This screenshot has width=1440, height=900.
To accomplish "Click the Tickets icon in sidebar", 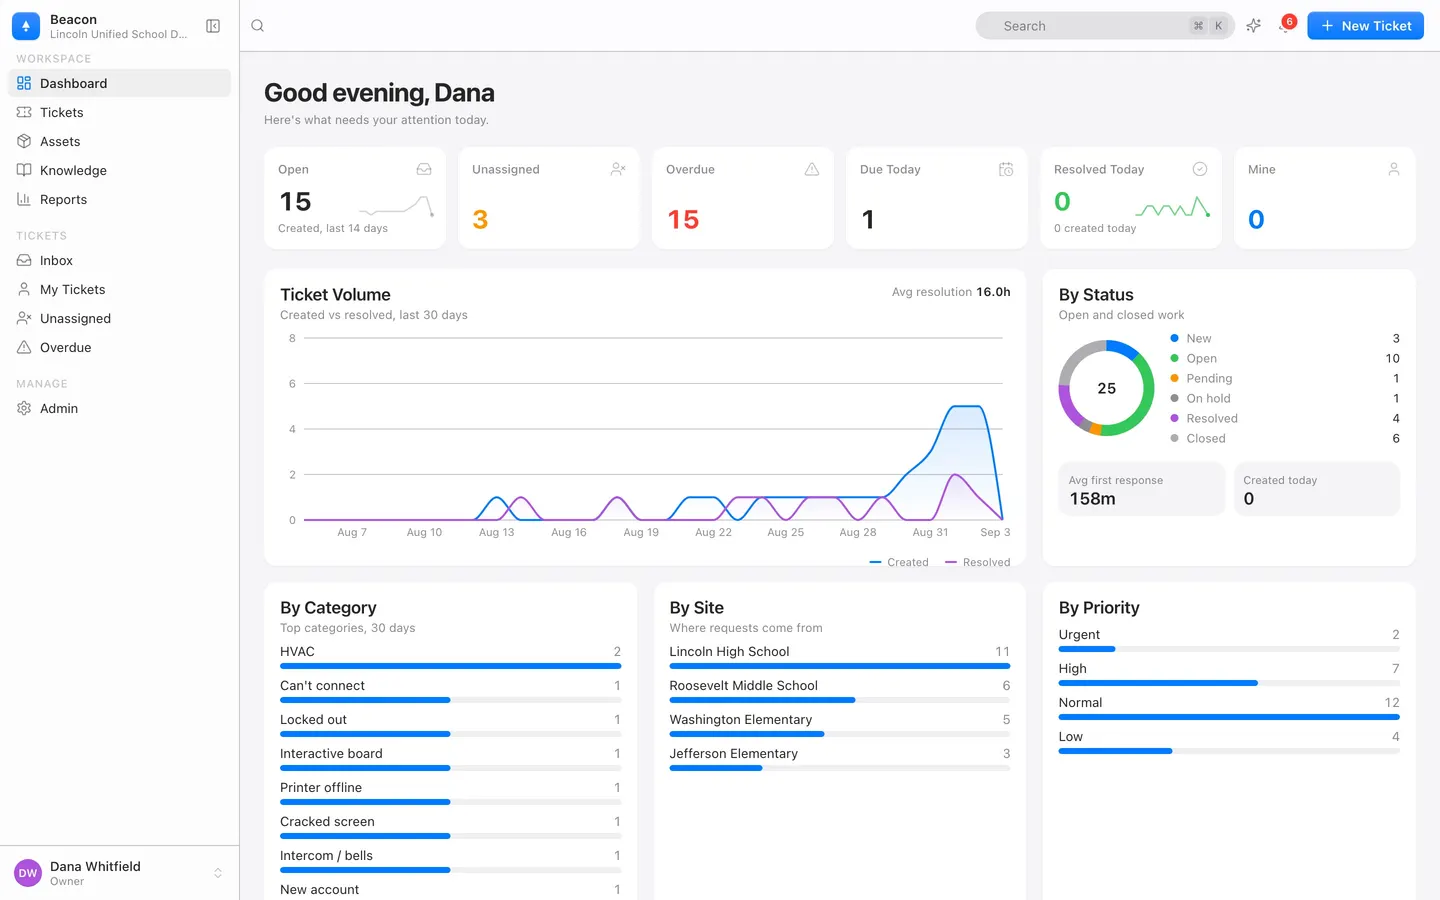I will (x=24, y=112).
